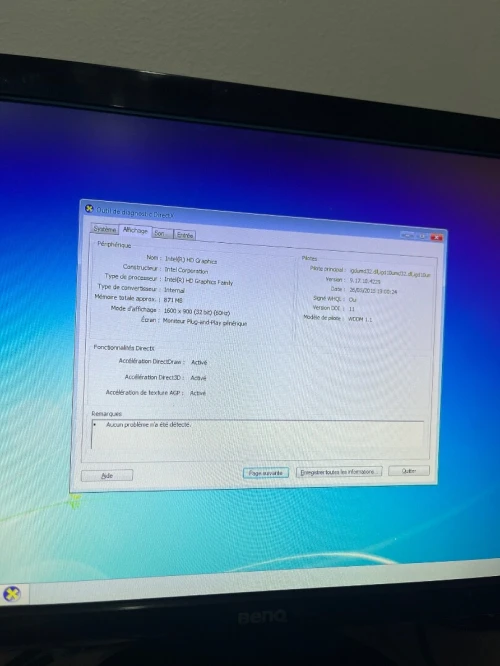Click the DirectX icon in title bar
Screen dimensions: 500x666
(89, 209)
